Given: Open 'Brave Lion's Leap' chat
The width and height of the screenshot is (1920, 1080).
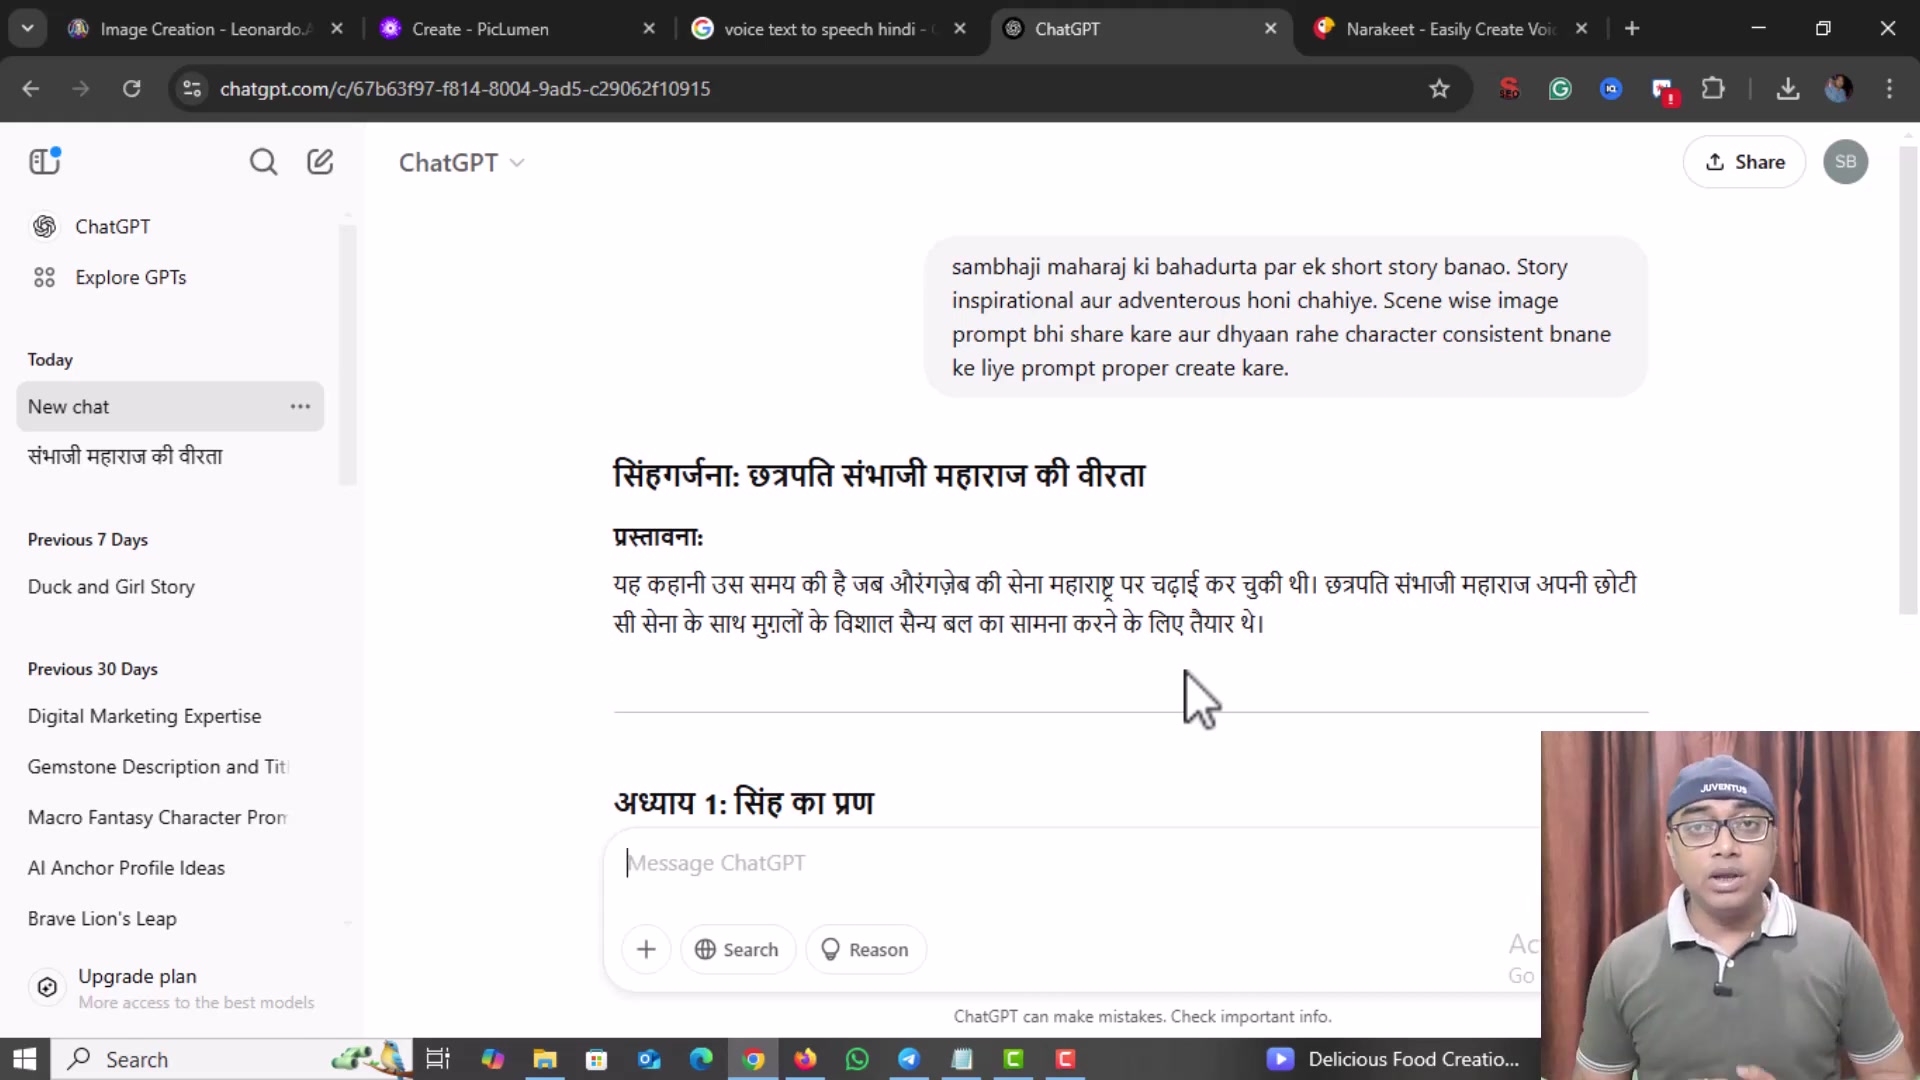Looking at the screenshot, I should point(102,919).
